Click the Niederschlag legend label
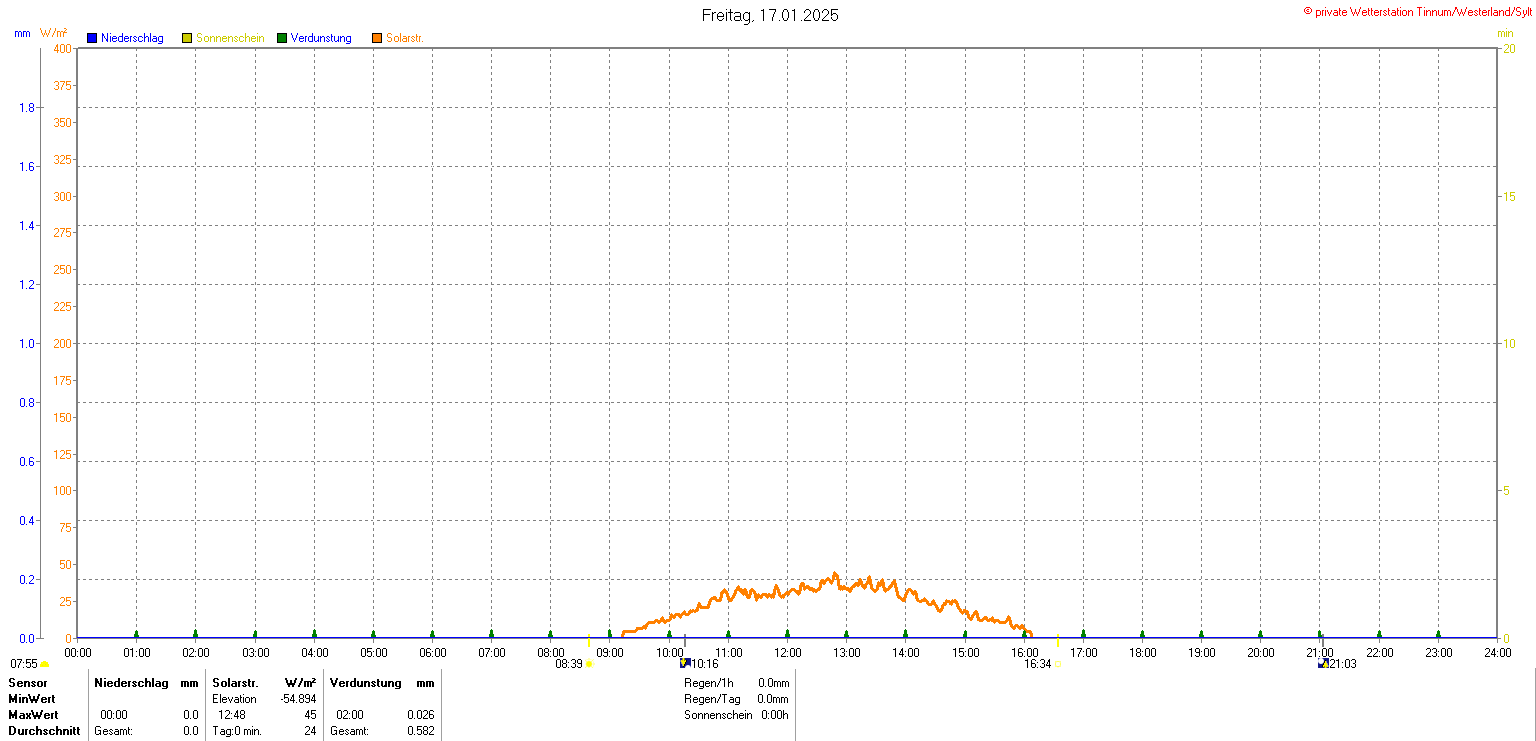The height and width of the screenshot is (741, 1536). tap(132, 38)
